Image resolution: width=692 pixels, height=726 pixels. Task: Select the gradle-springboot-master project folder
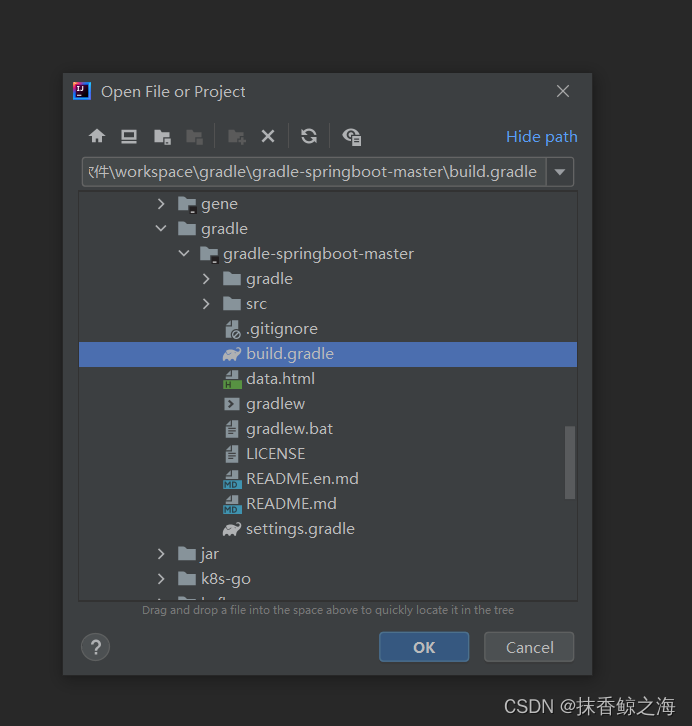pos(328,254)
